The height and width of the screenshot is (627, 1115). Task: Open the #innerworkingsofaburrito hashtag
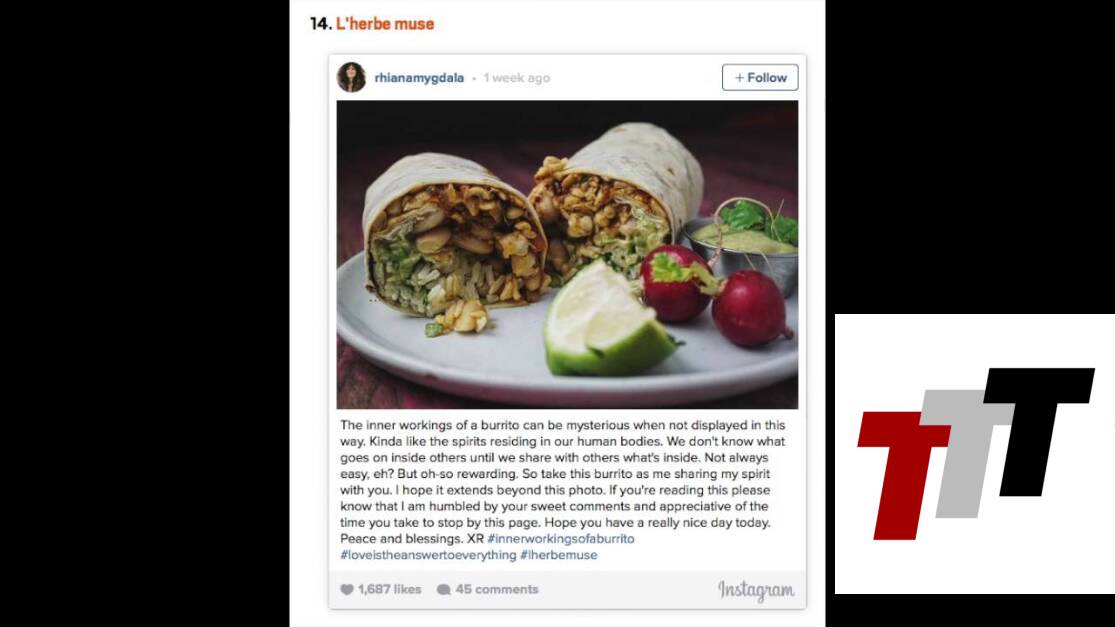[x=561, y=539]
